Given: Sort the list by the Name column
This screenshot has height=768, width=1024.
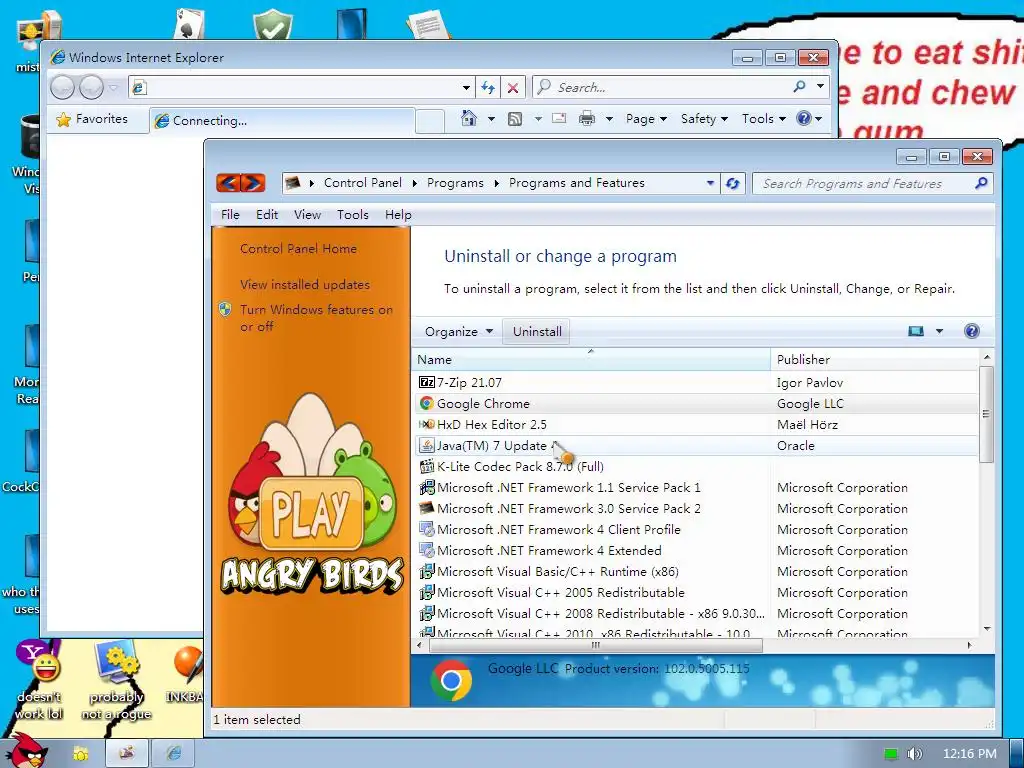Looking at the screenshot, I should click(x=591, y=359).
